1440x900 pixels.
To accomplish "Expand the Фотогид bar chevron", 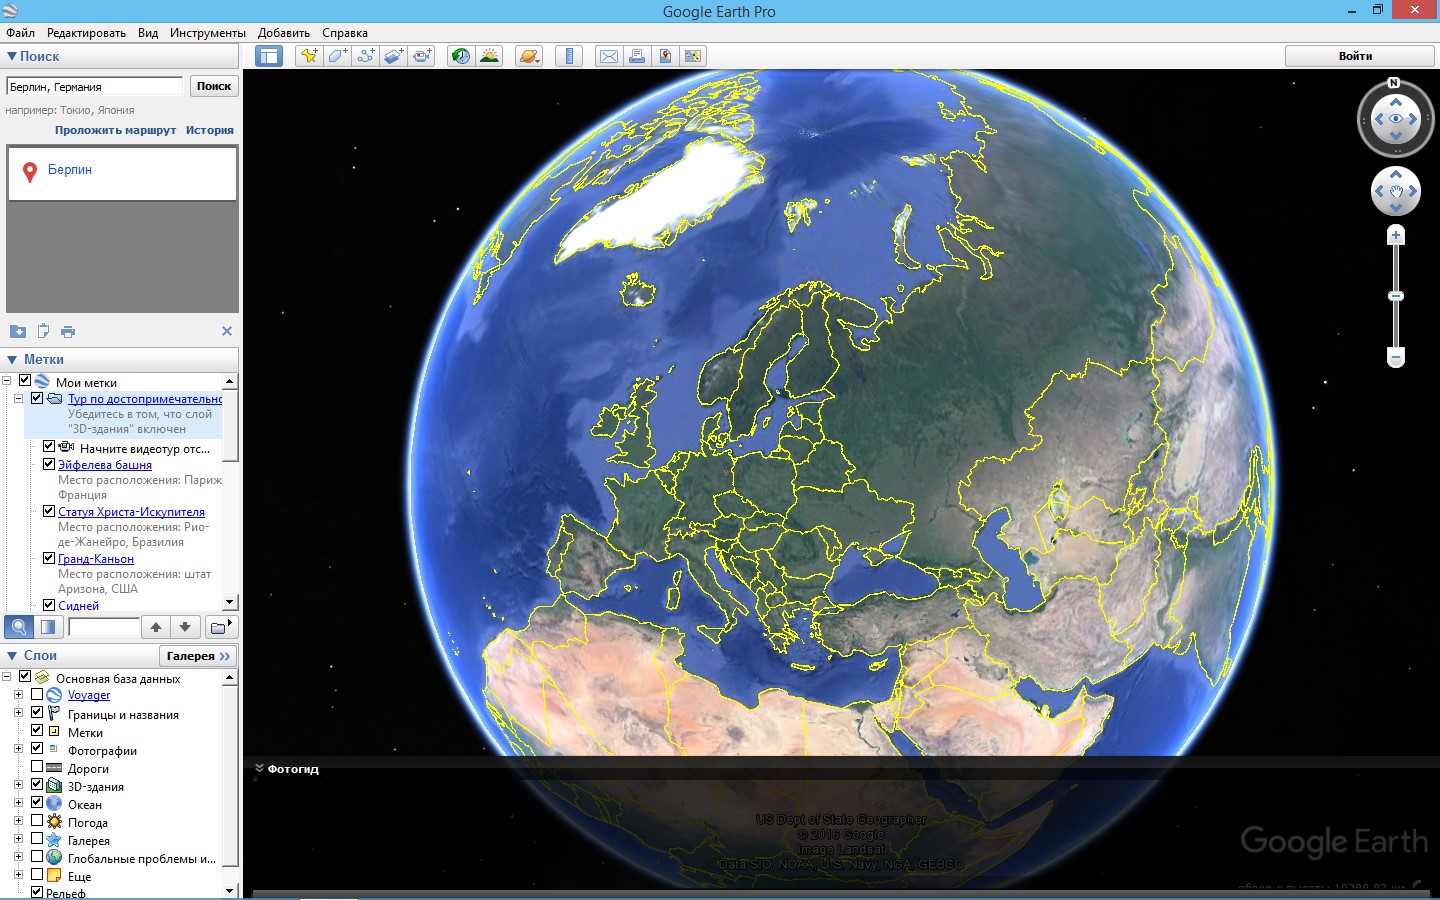I will [x=259, y=769].
